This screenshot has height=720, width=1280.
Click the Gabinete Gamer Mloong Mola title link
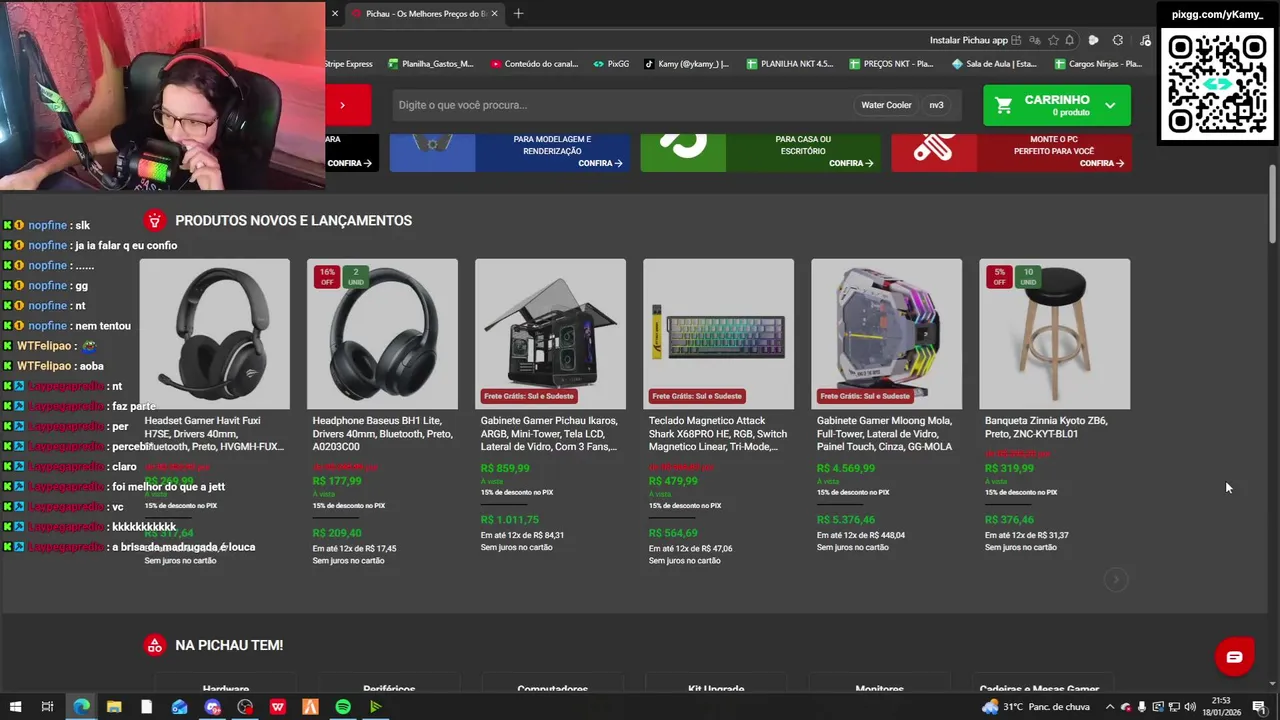tap(884, 434)
